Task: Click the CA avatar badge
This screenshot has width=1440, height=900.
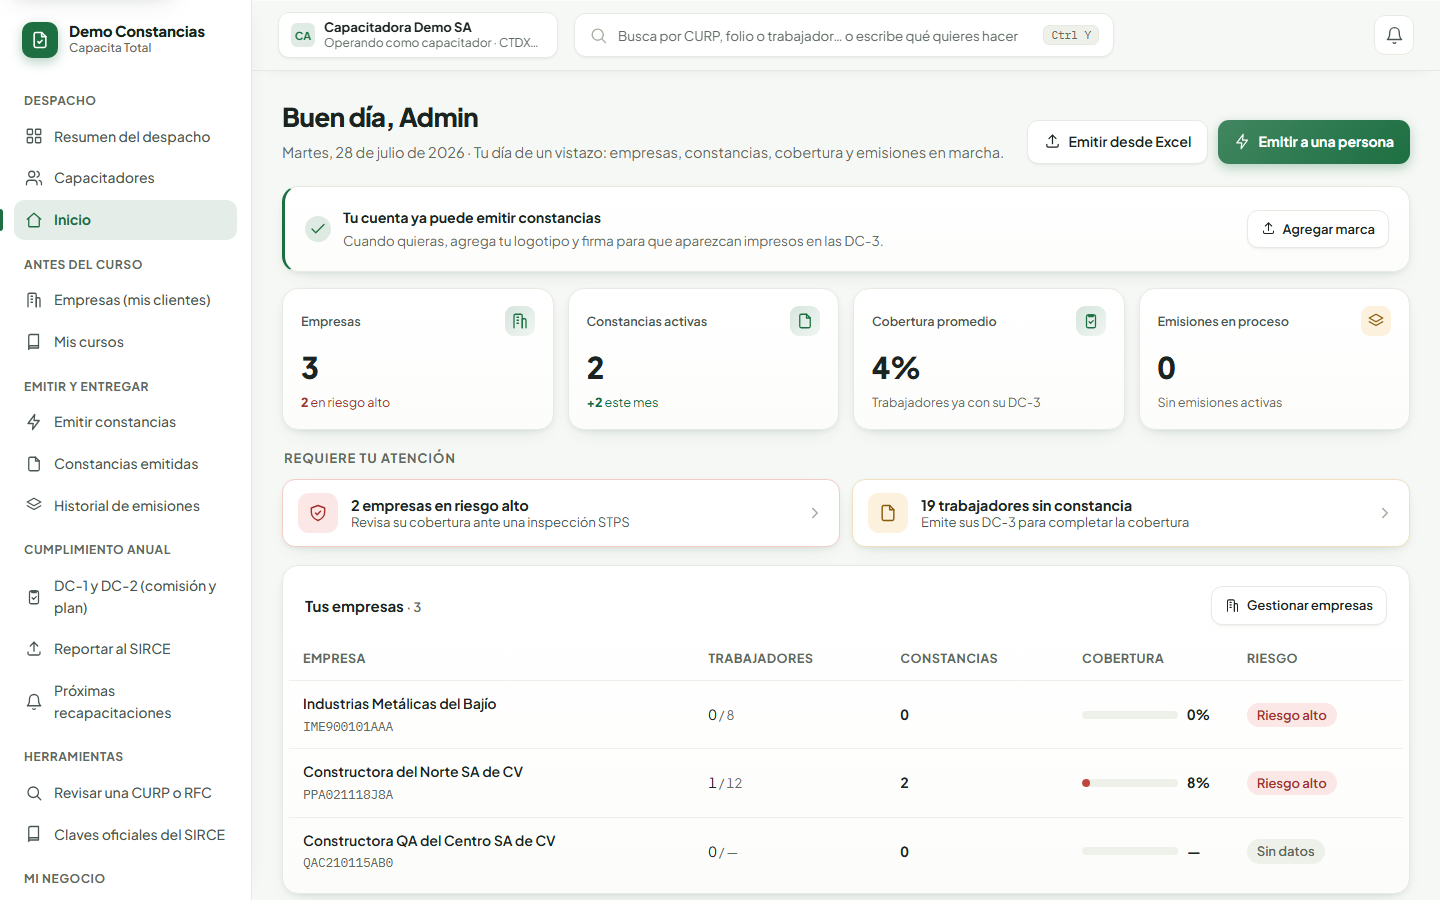Action: pos(303,36)
